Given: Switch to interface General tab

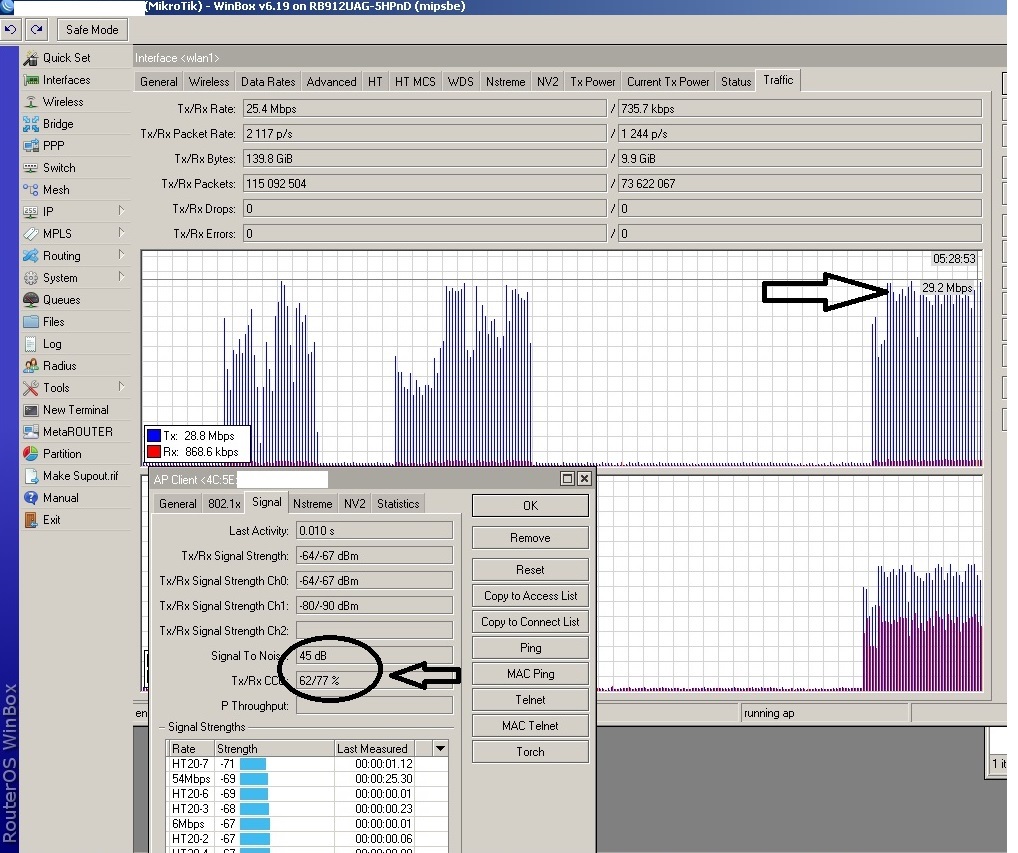Looking at the screenshot, I should click(x=158, y=82).
